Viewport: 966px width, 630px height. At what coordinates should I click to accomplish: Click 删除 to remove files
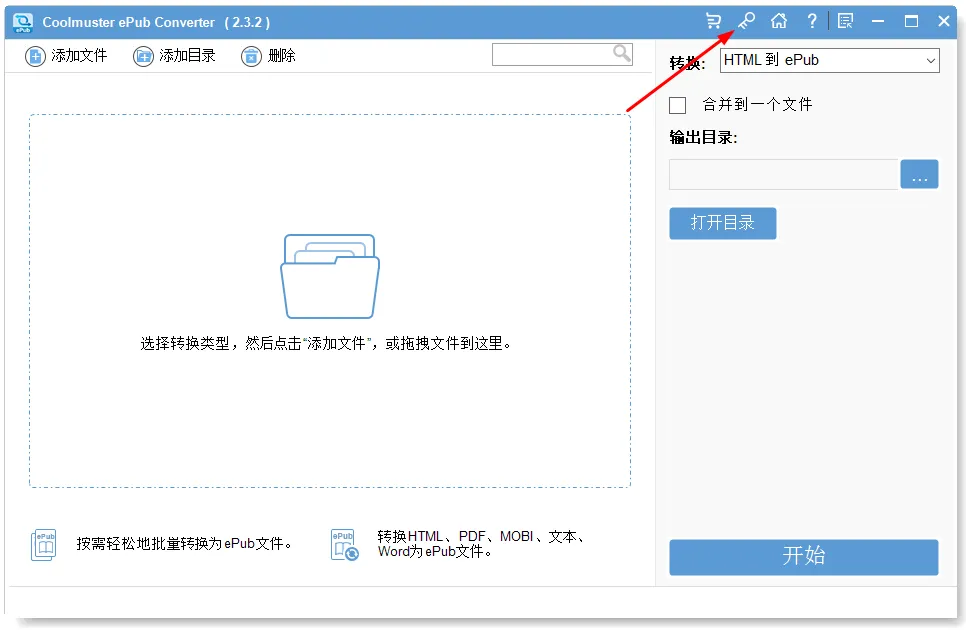click(x=268, y=56)
